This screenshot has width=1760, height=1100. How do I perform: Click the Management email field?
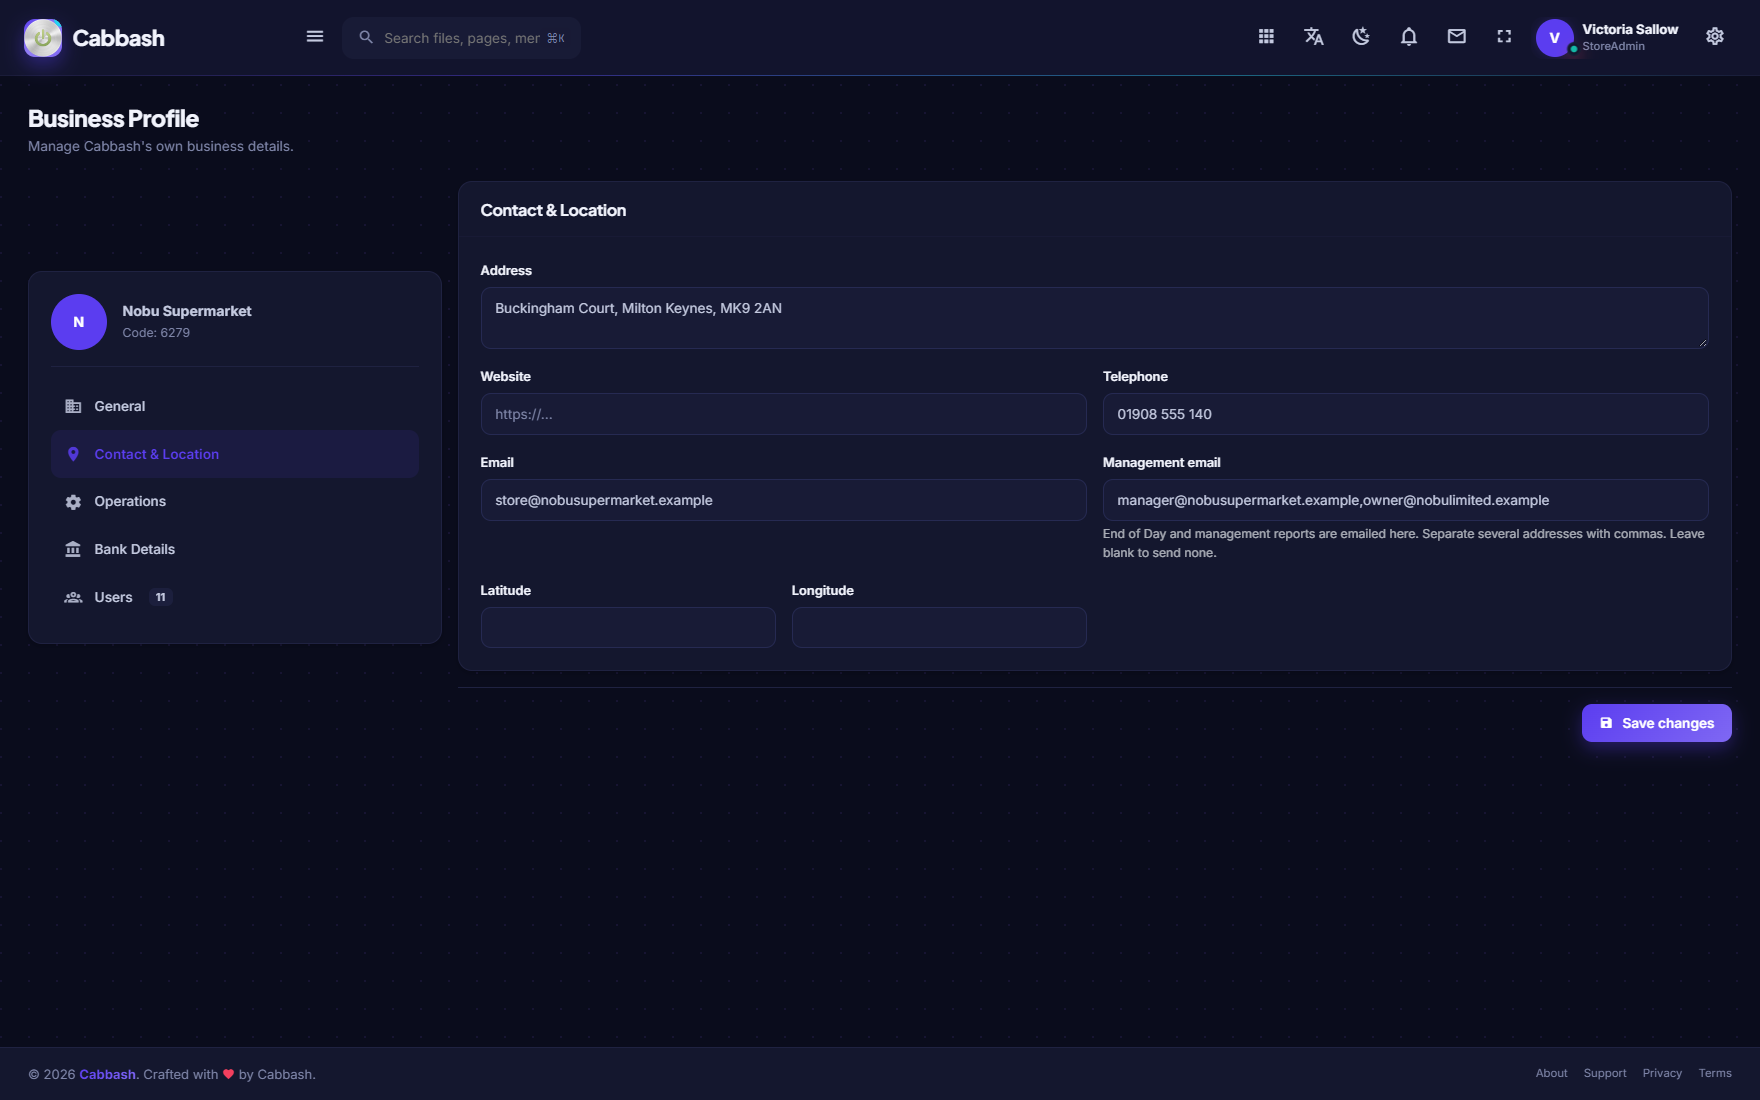(1405, 500)
